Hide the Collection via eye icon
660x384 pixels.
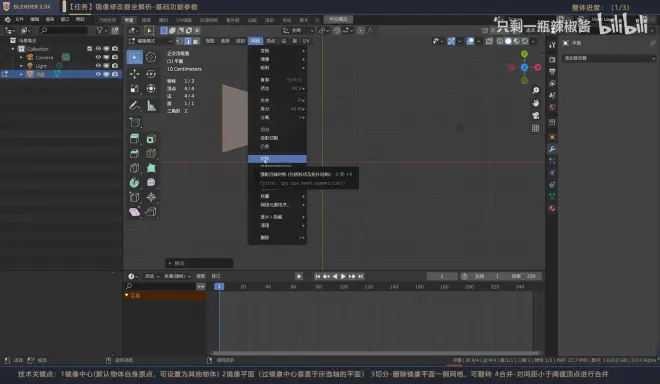(98, 49)
